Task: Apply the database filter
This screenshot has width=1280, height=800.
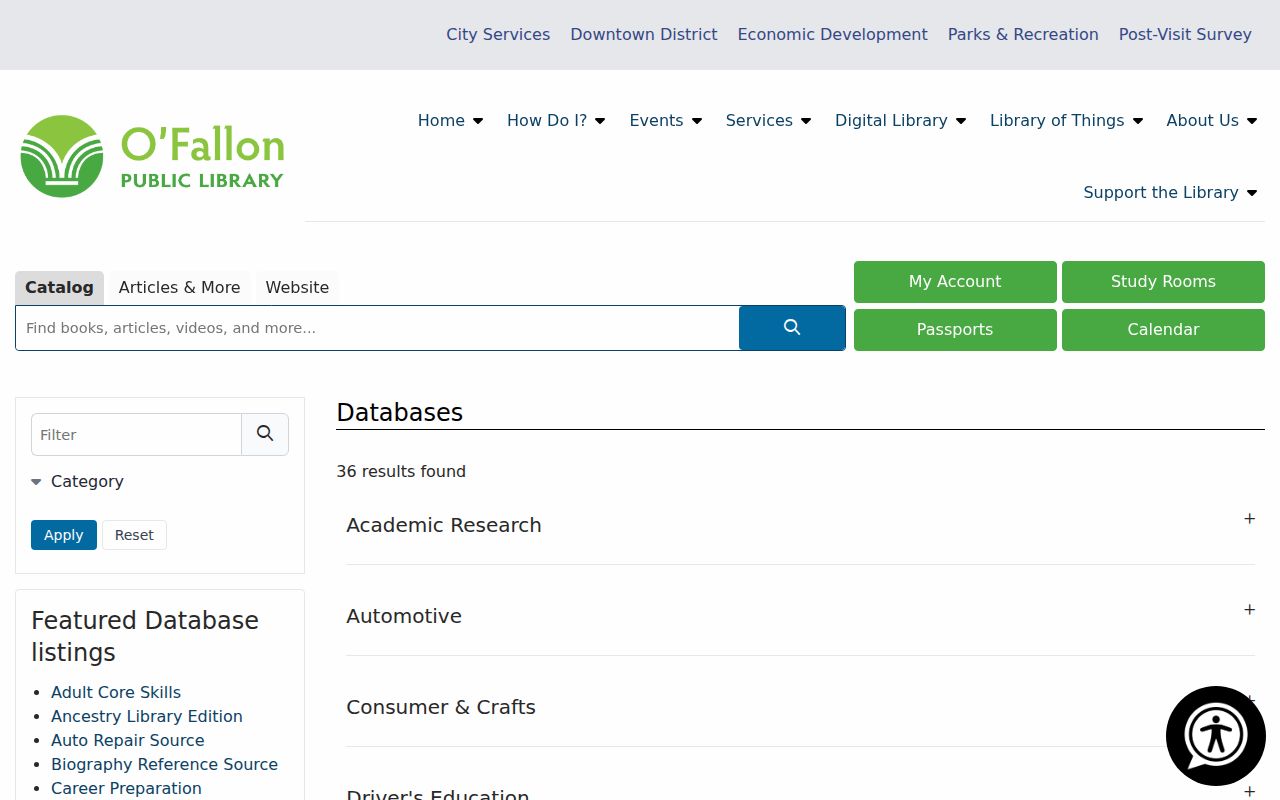Action: coord(64,535)
